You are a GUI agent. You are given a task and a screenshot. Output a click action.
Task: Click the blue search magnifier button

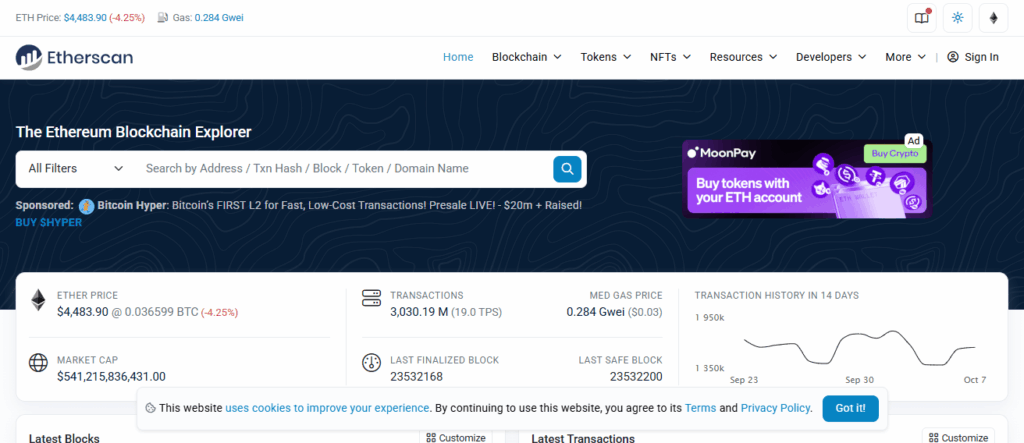click(567, 169)
